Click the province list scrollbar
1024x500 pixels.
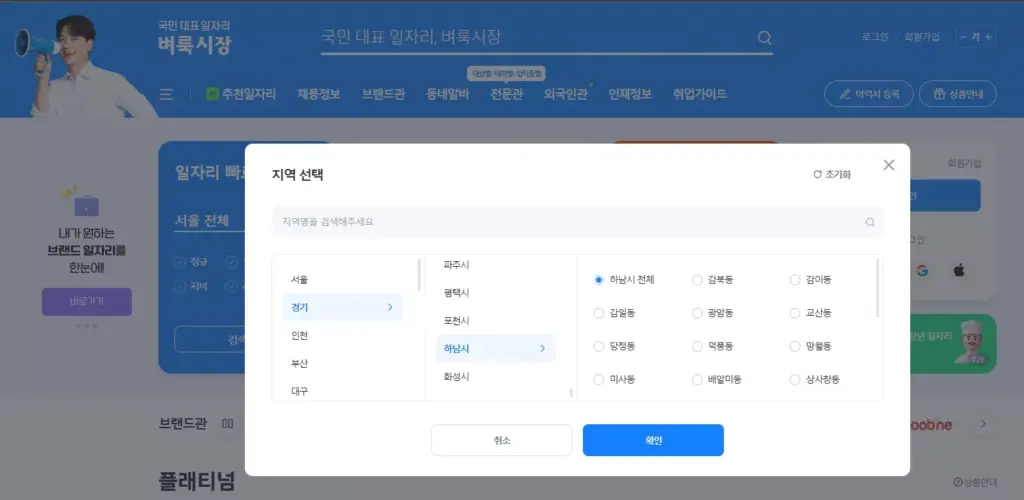coord(419,275)
